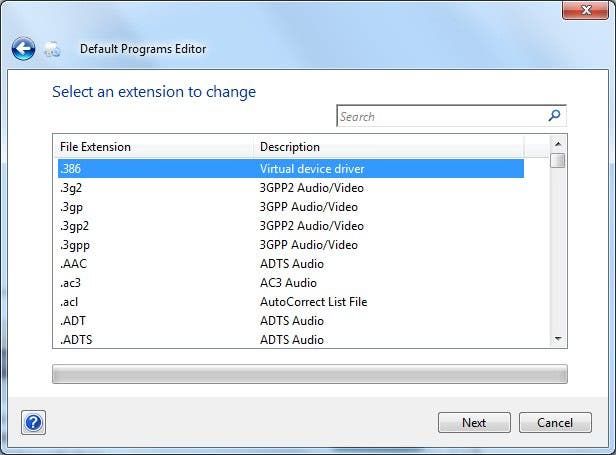This screenshot has height=455, width=616.
Task: Select the .ADT extension row
Action: pos(291,321)
